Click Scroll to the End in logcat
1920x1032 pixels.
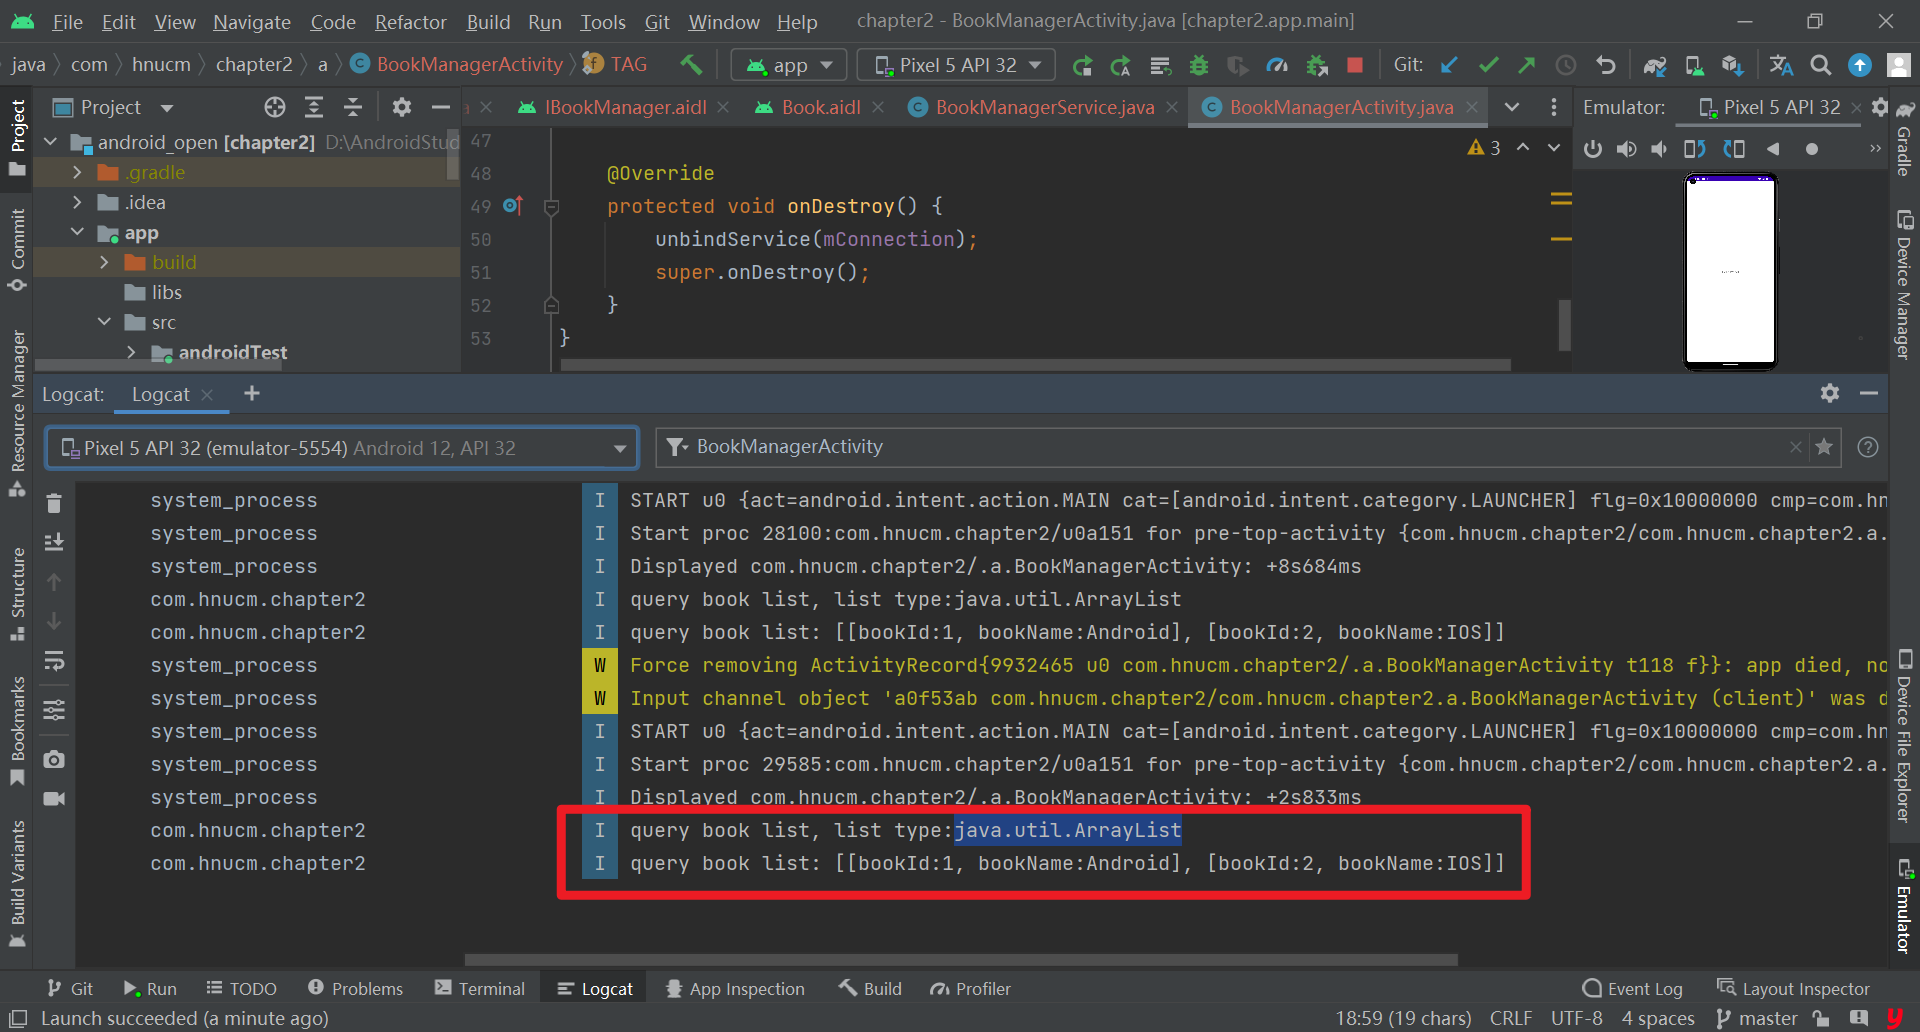[54, 542]
